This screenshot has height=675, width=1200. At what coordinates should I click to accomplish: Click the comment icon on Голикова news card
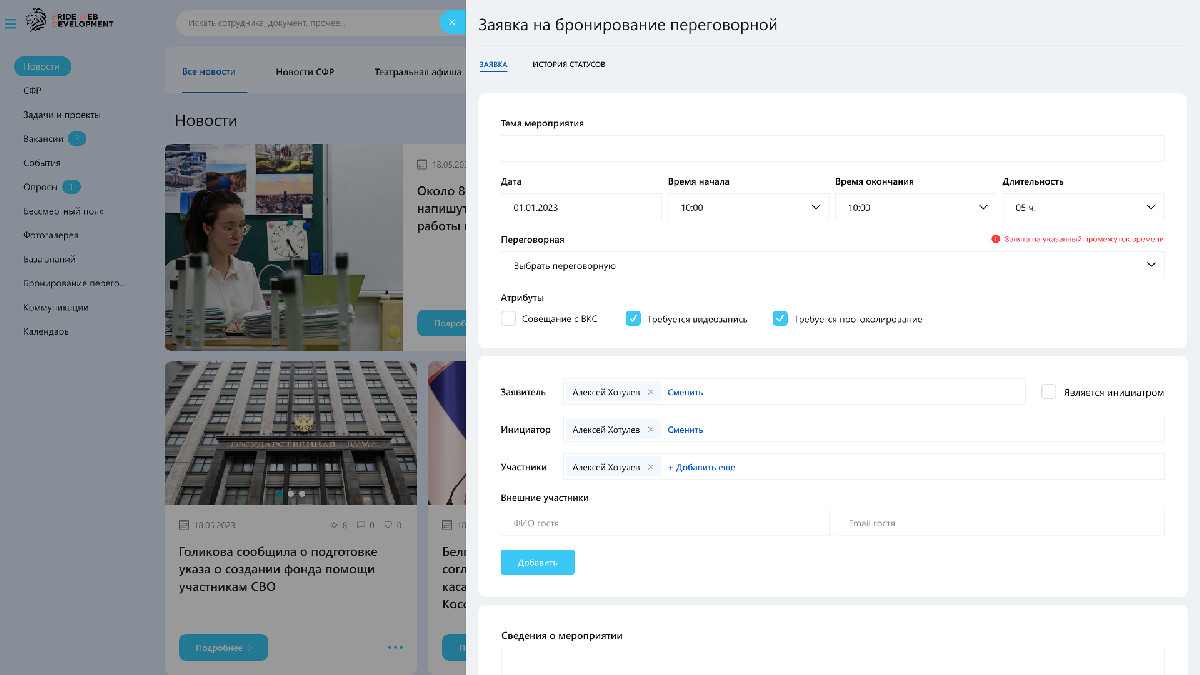point(361,525)
